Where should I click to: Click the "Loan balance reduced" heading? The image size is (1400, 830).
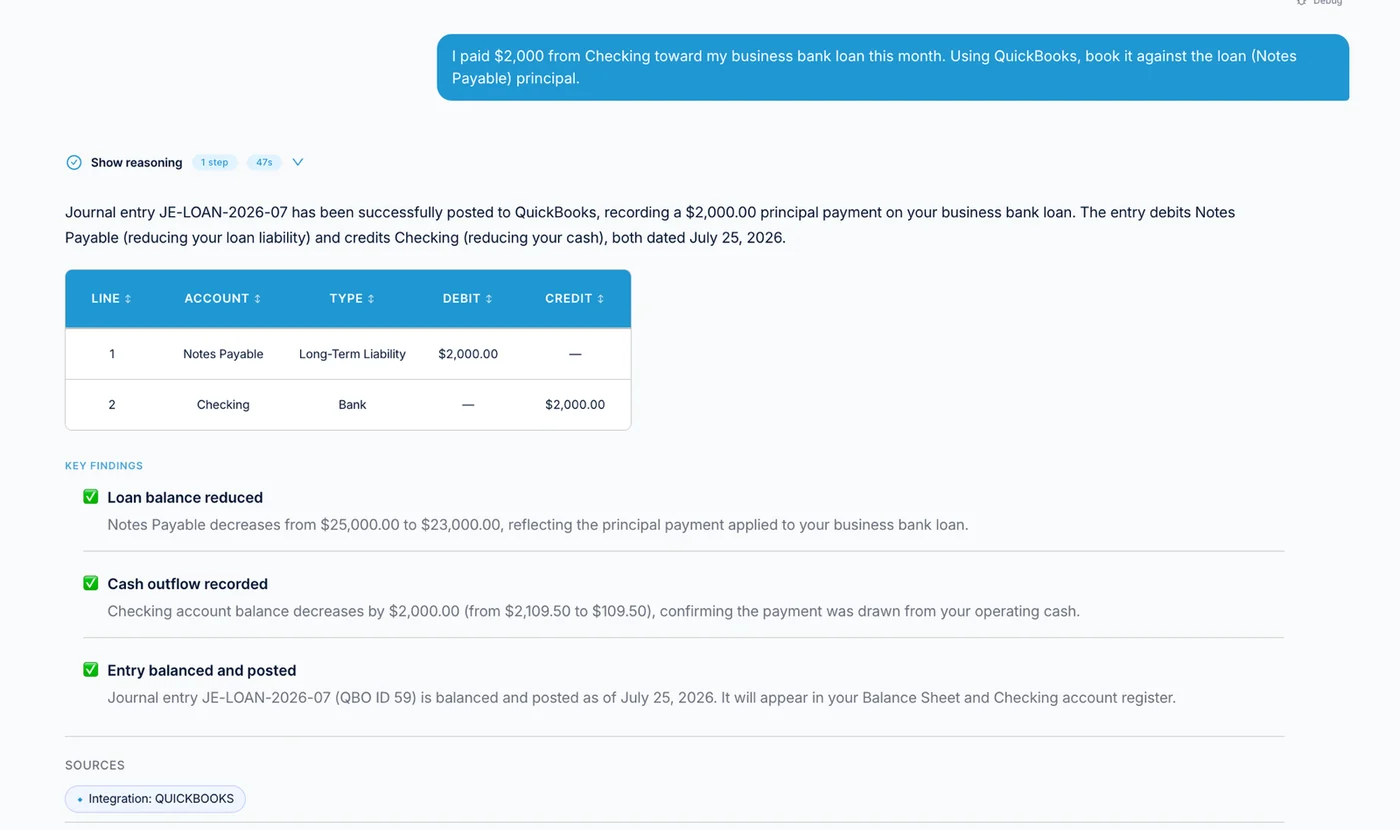coord(185,497)
